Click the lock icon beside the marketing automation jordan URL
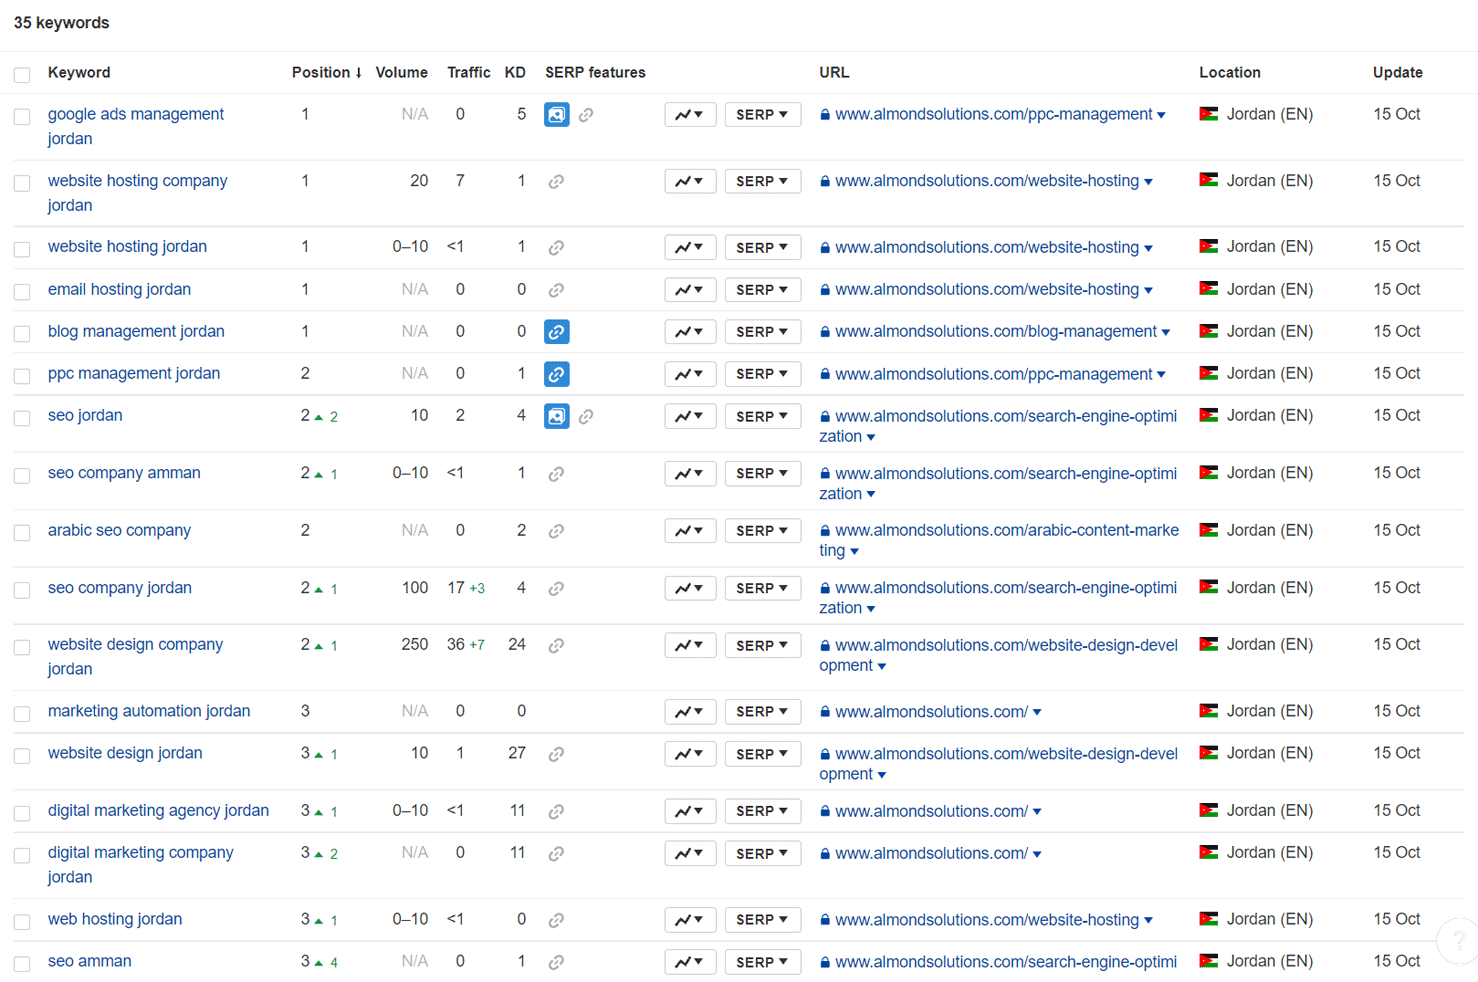Image resolution: width=1478 pixels, height=982 pixels. pyautogui.click(x=825, y=712)
